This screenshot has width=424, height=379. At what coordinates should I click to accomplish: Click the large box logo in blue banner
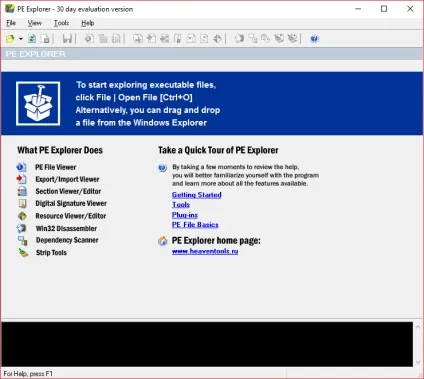click(38, 103)
